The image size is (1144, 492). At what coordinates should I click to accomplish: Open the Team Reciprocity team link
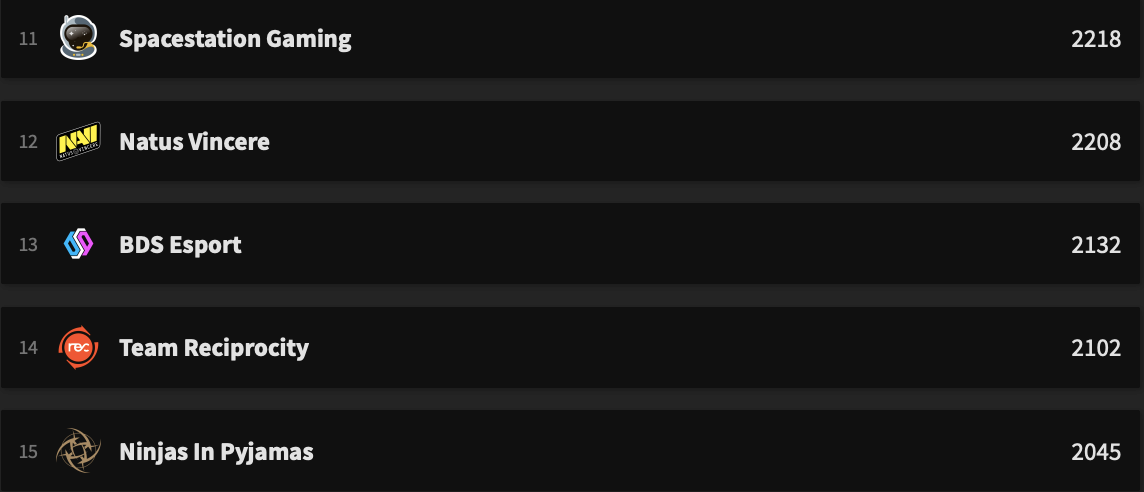coord(214,348)
